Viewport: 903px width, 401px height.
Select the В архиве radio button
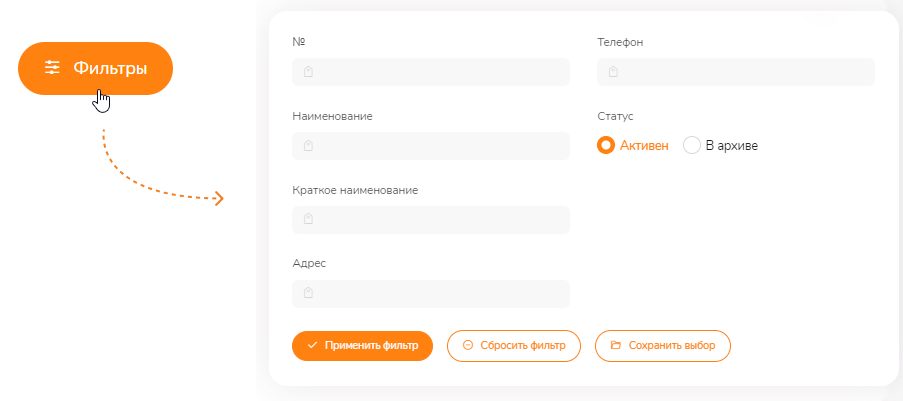[x=692, y=146]
